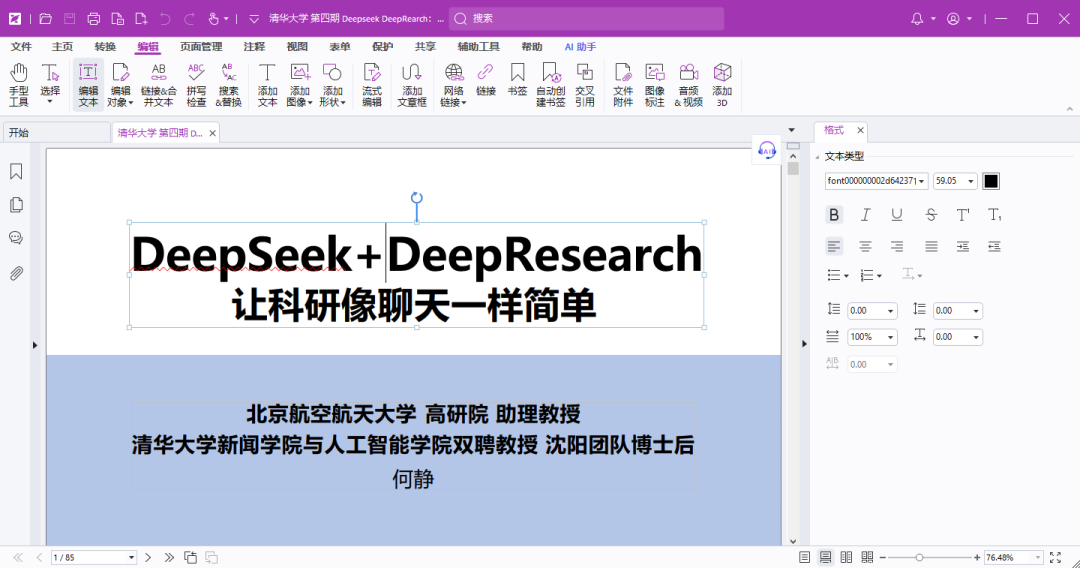Click the zoom out minus button
The width and height of the screenshot is (1080, 568).
883,557
